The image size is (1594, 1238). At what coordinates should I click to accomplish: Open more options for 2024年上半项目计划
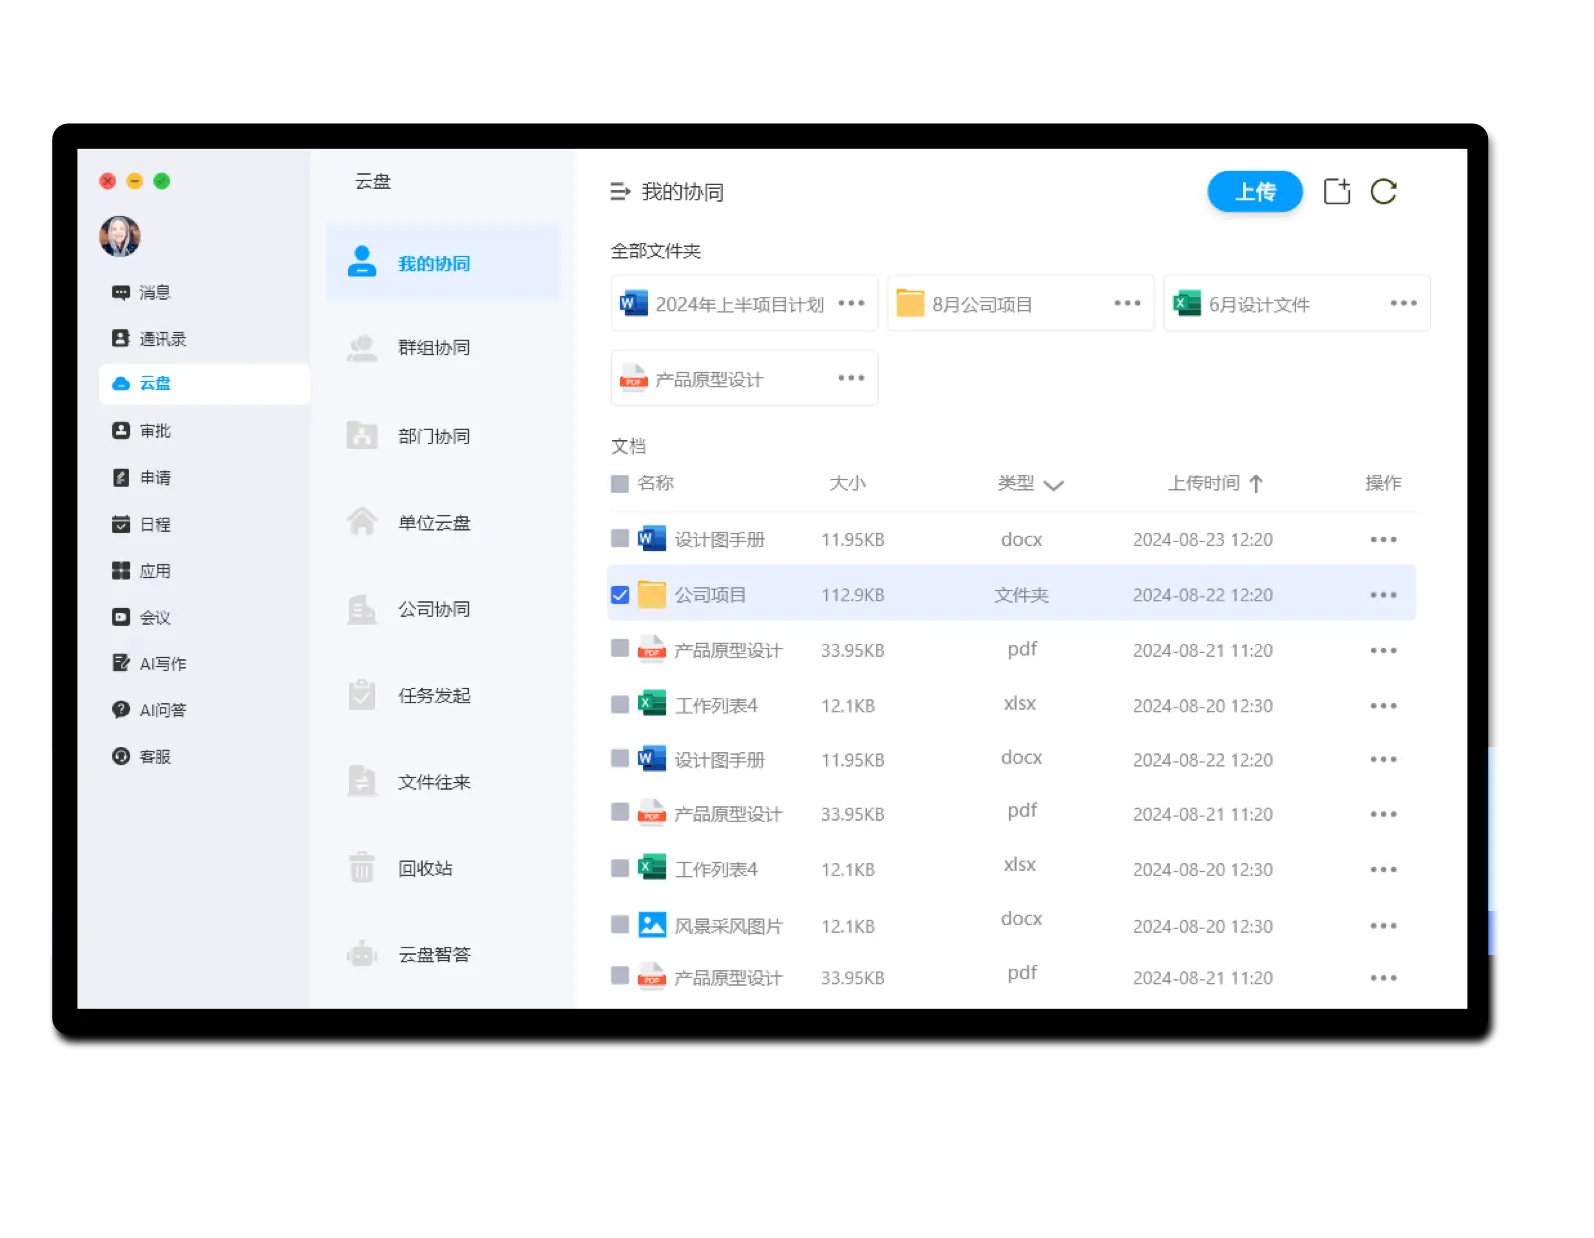click(x=851, y=303)
